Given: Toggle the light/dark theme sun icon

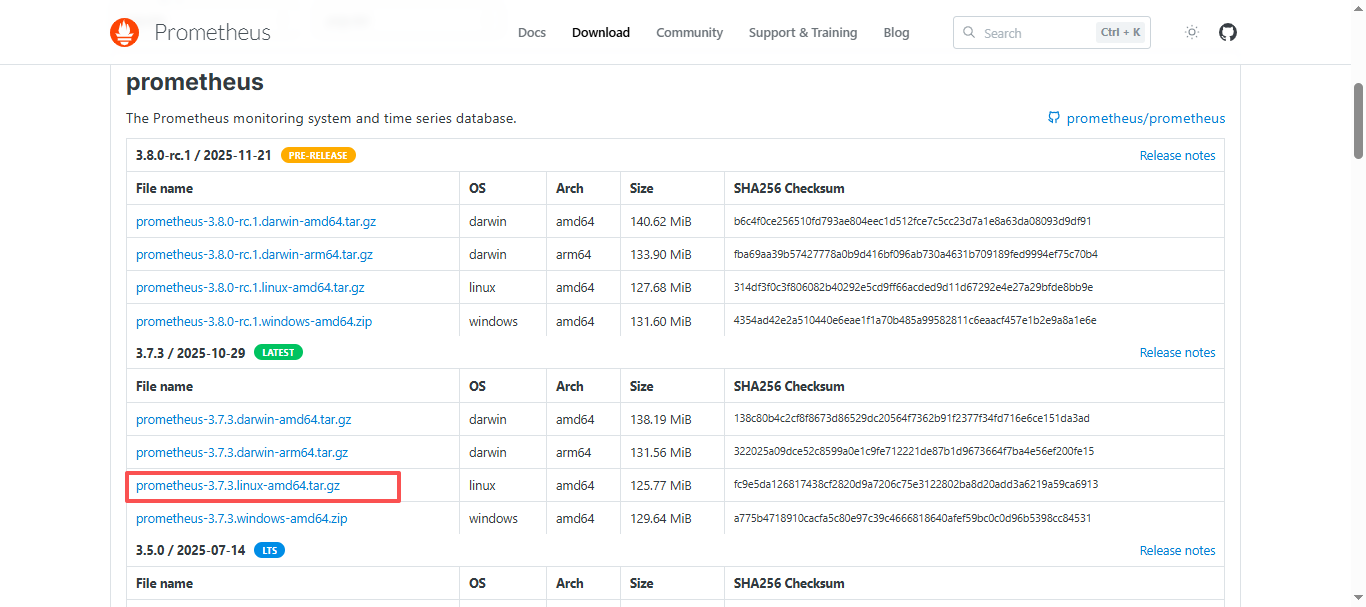Looking at the screenshot, I should coord(1191,32).
